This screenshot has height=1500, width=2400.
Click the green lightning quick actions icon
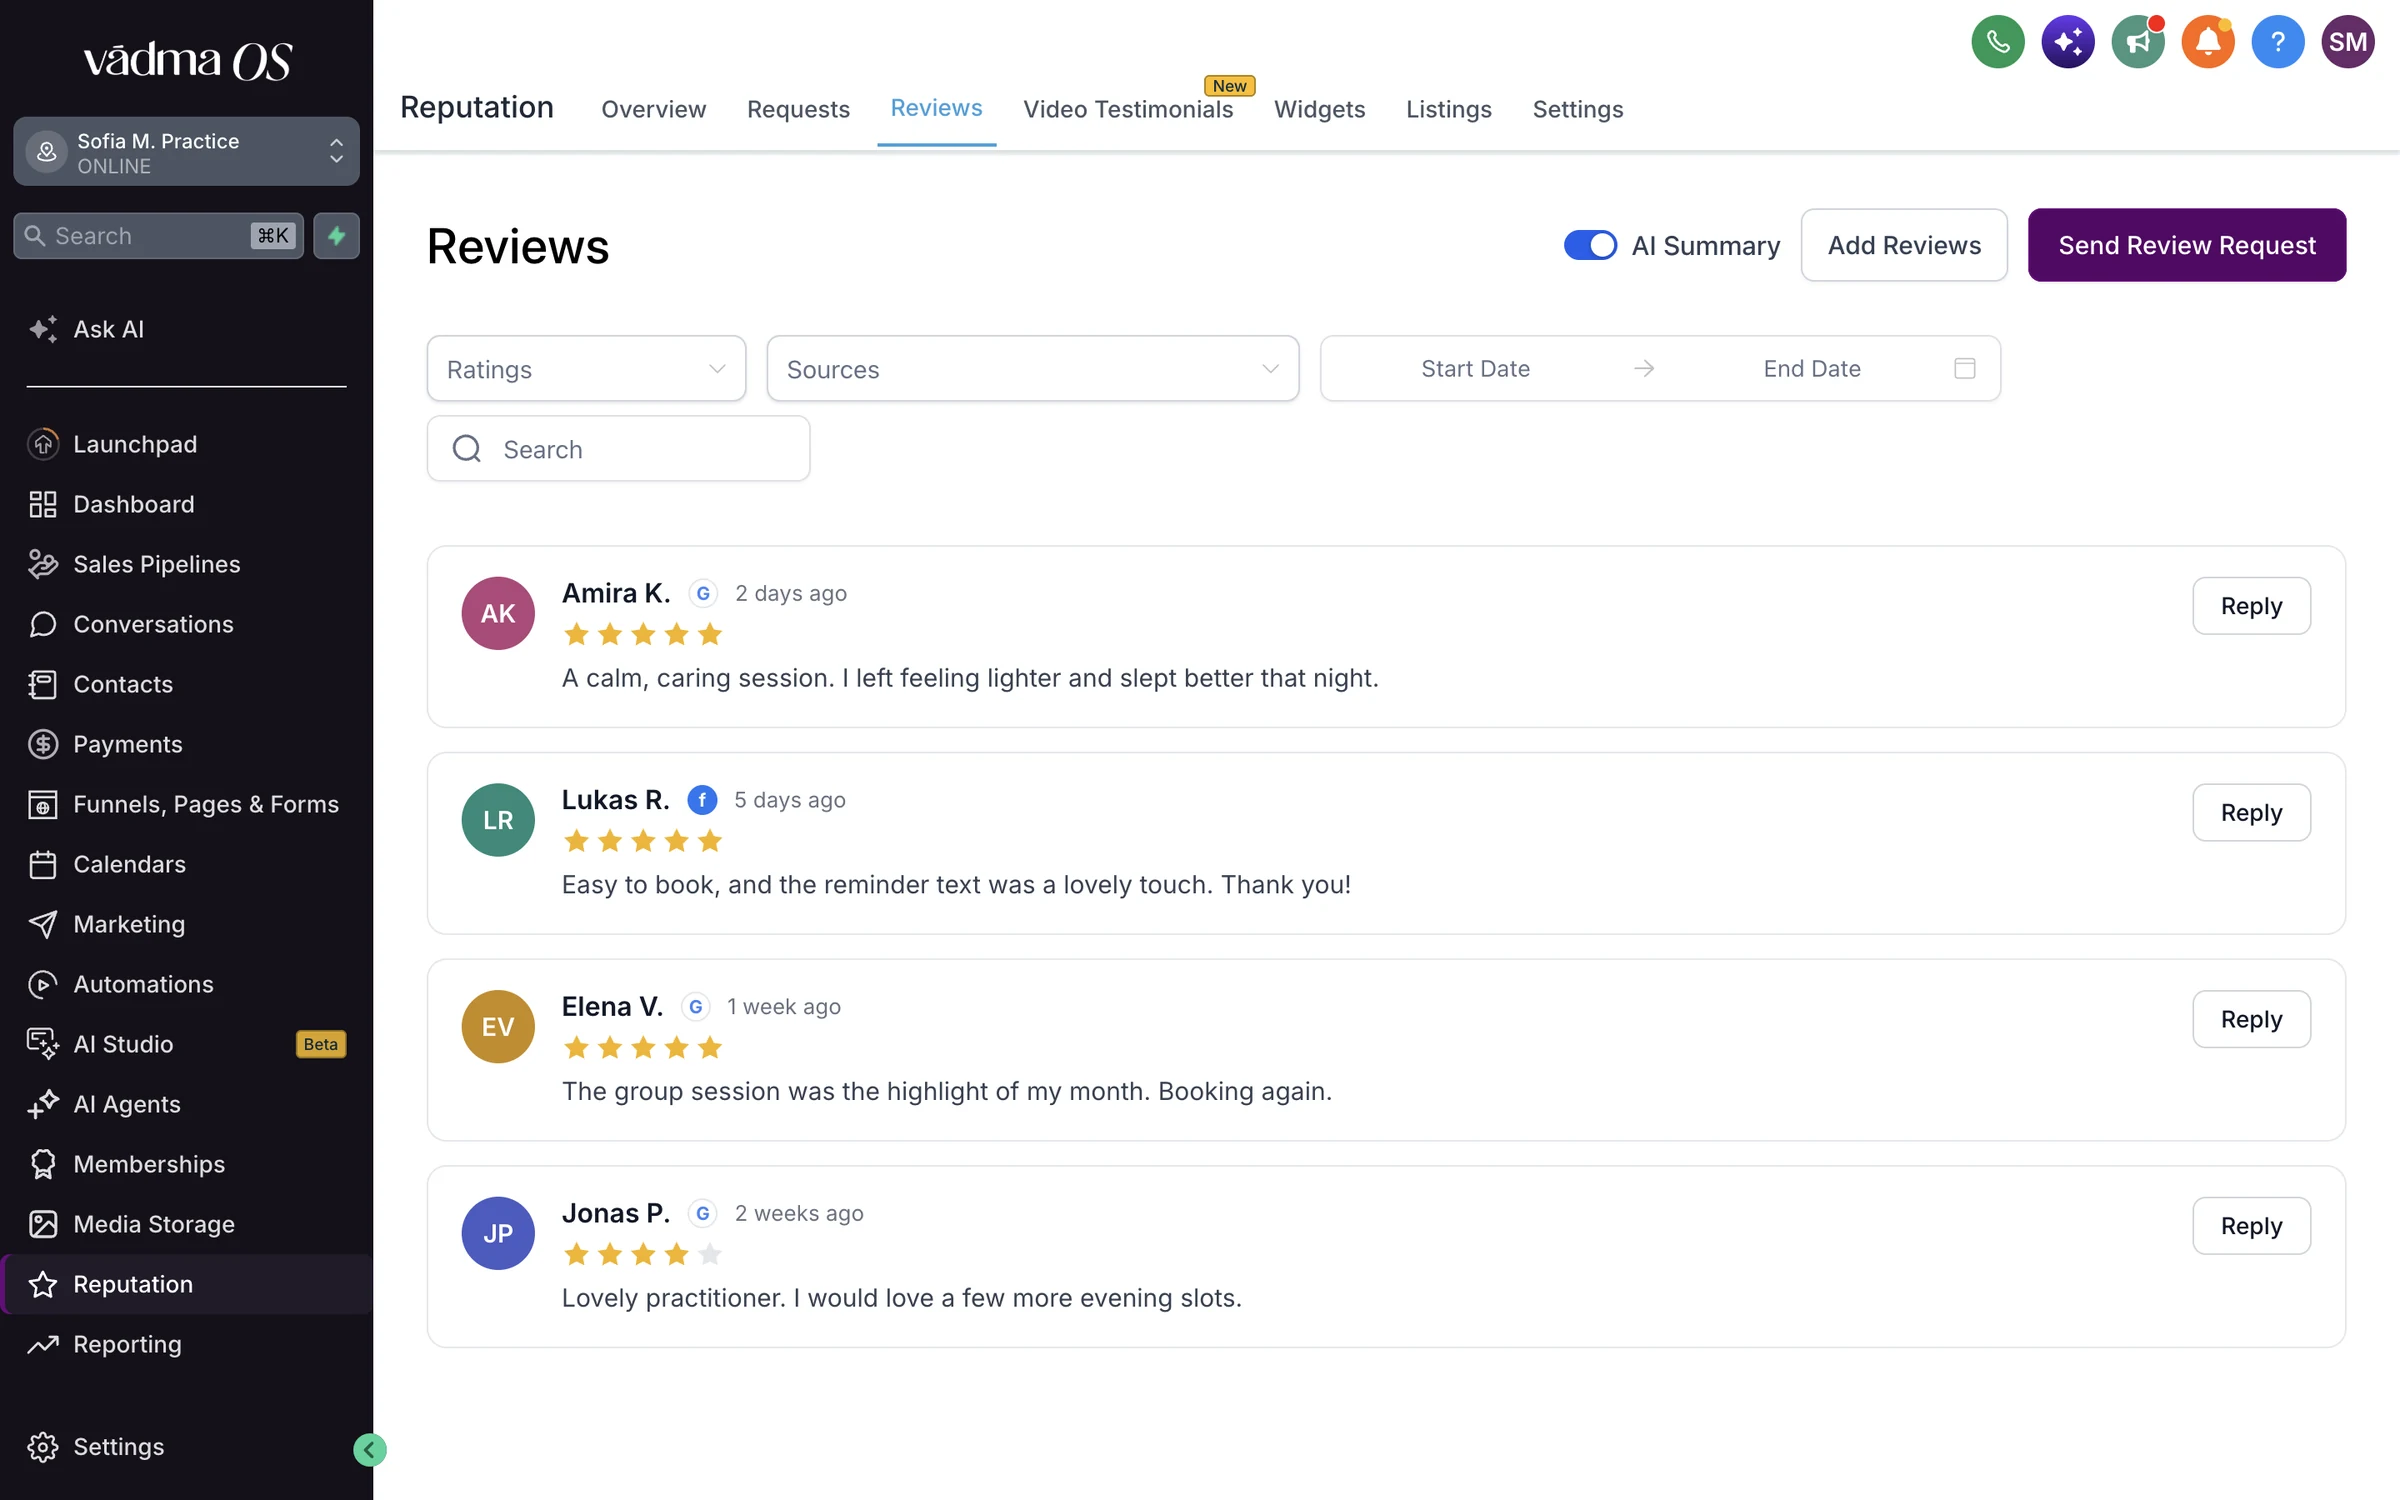(336, 236)
